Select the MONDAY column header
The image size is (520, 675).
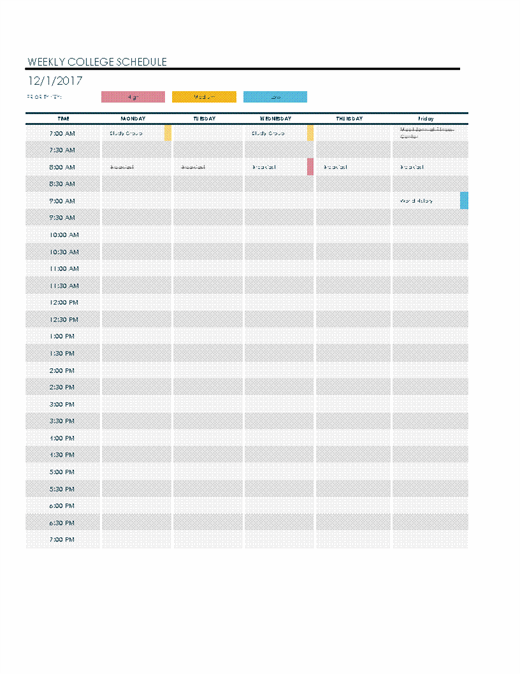133,118
